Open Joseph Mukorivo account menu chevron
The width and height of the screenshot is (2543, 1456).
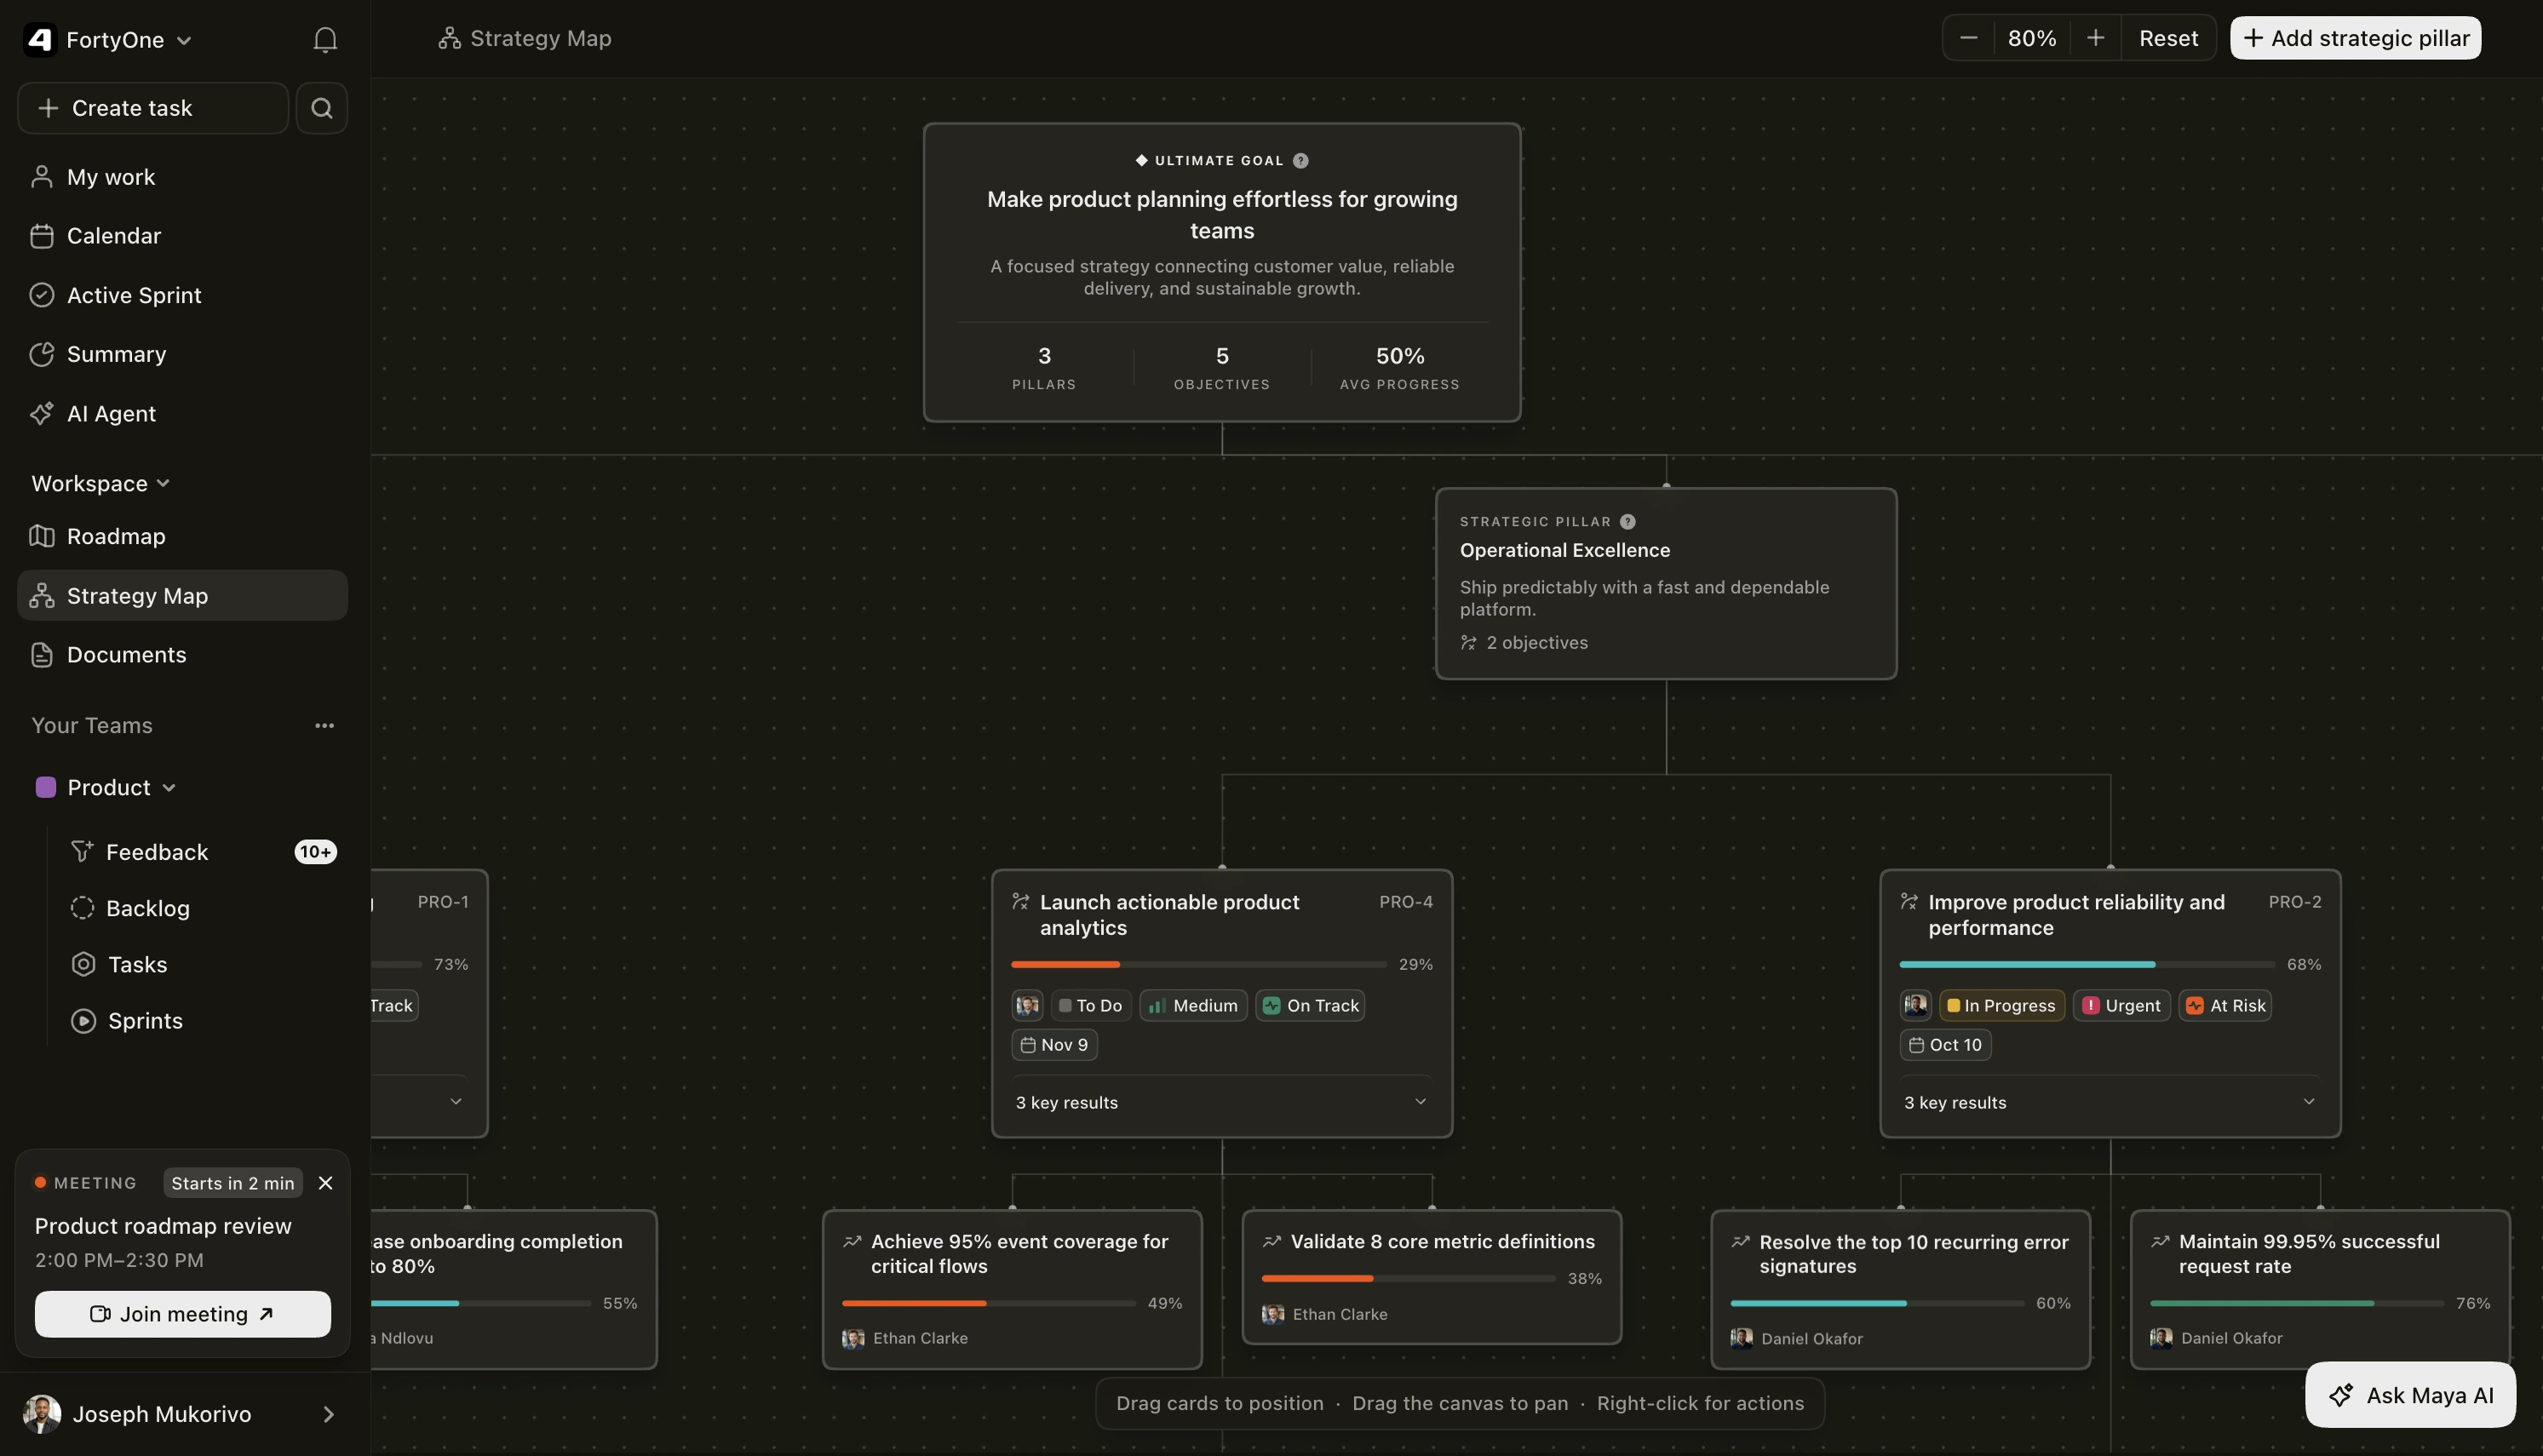pos(329,1414)
